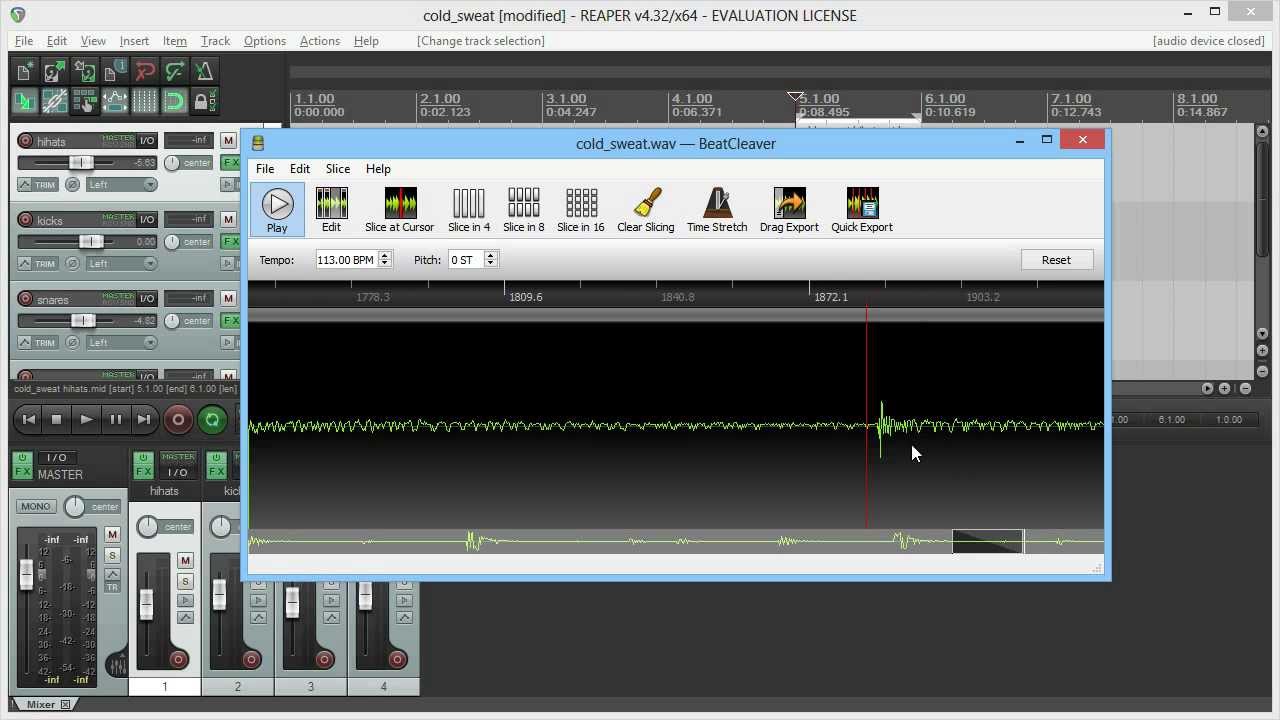Click the Play button in BeatCleaver toolbar

tap(277, 209)
